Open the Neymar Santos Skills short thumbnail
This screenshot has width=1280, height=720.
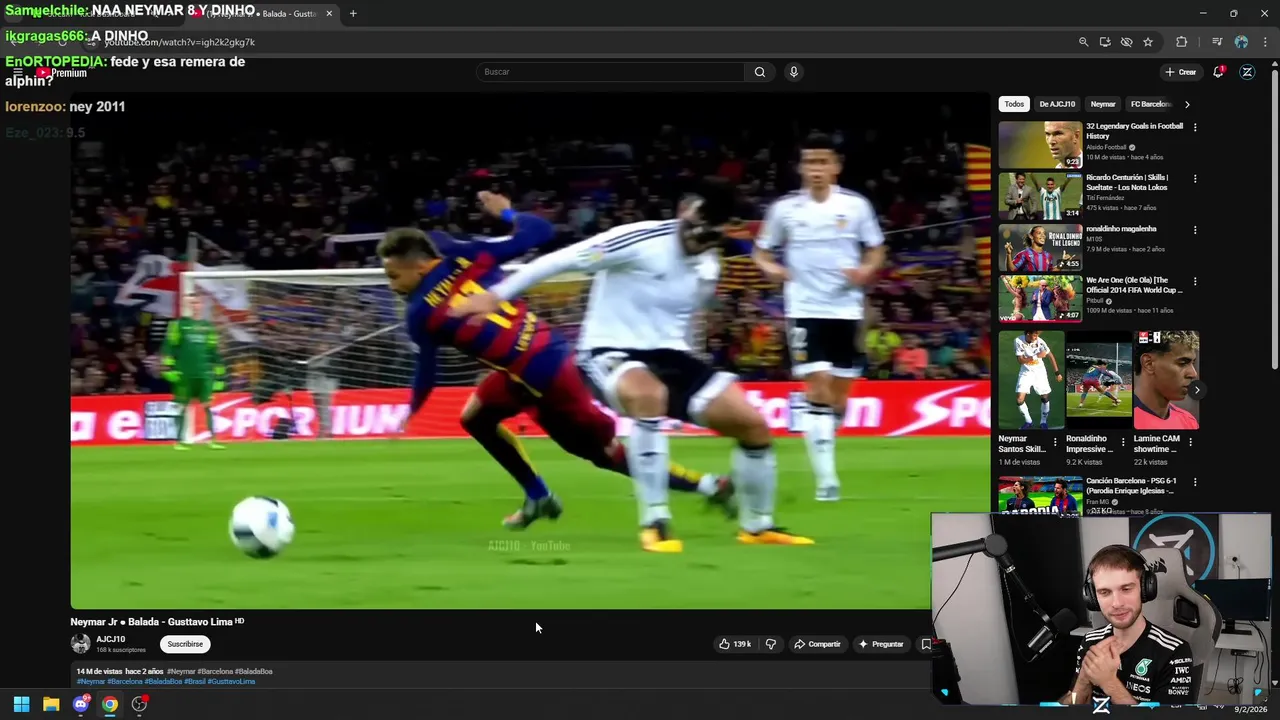coord(1030,380)
